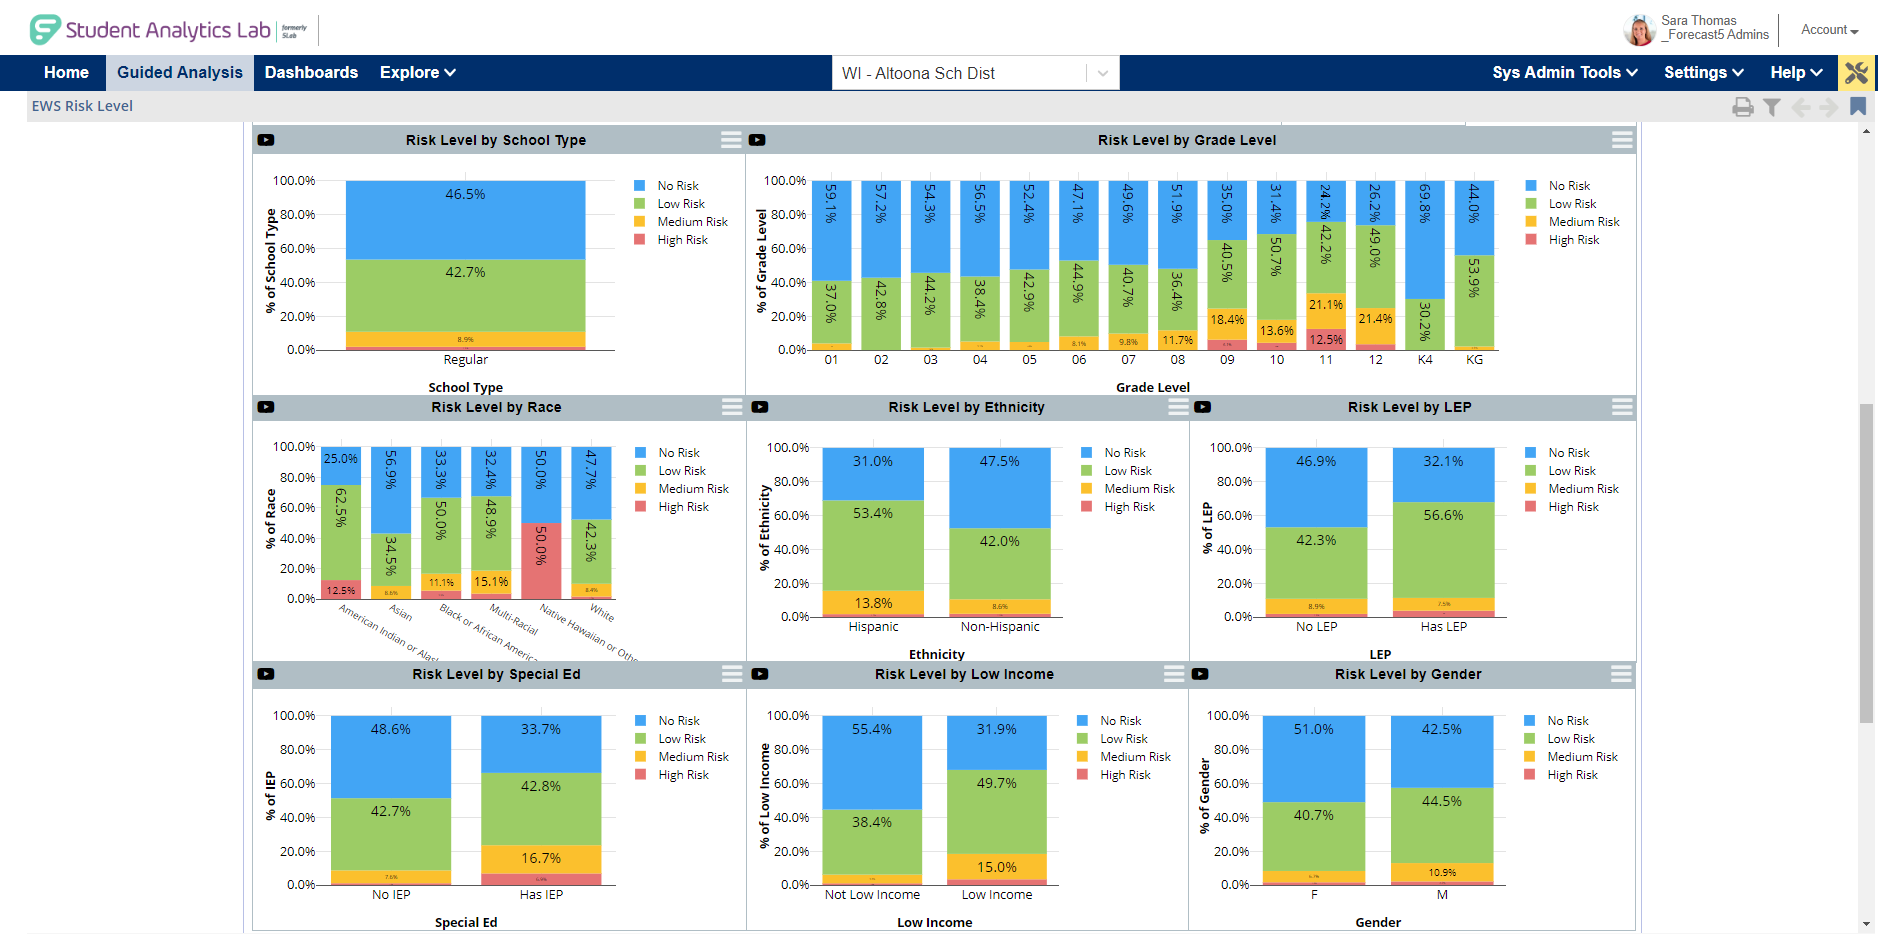
Task: Open hamburger menu of Gender chart
Action: click(1621, 674)
